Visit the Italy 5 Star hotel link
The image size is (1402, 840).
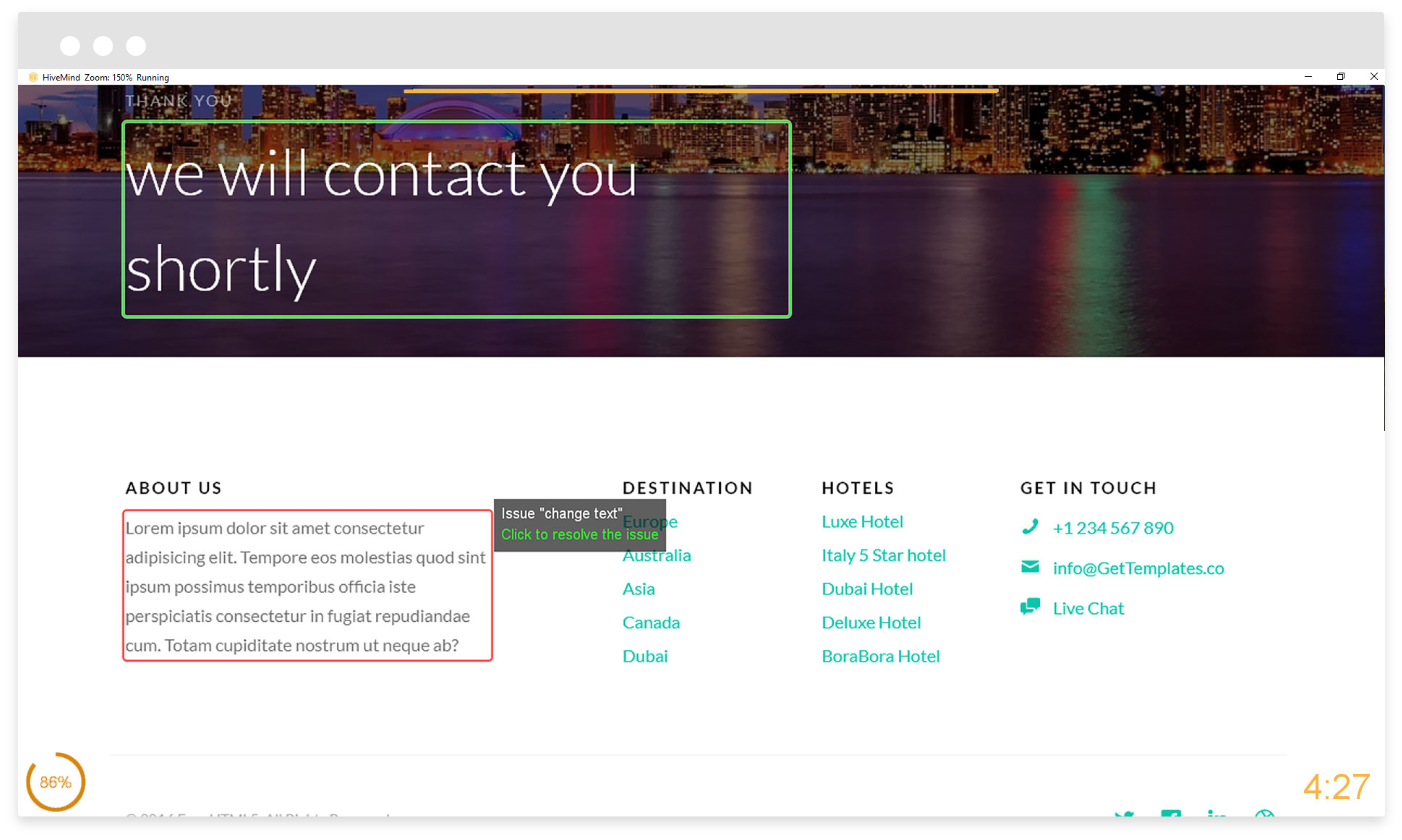883,555
